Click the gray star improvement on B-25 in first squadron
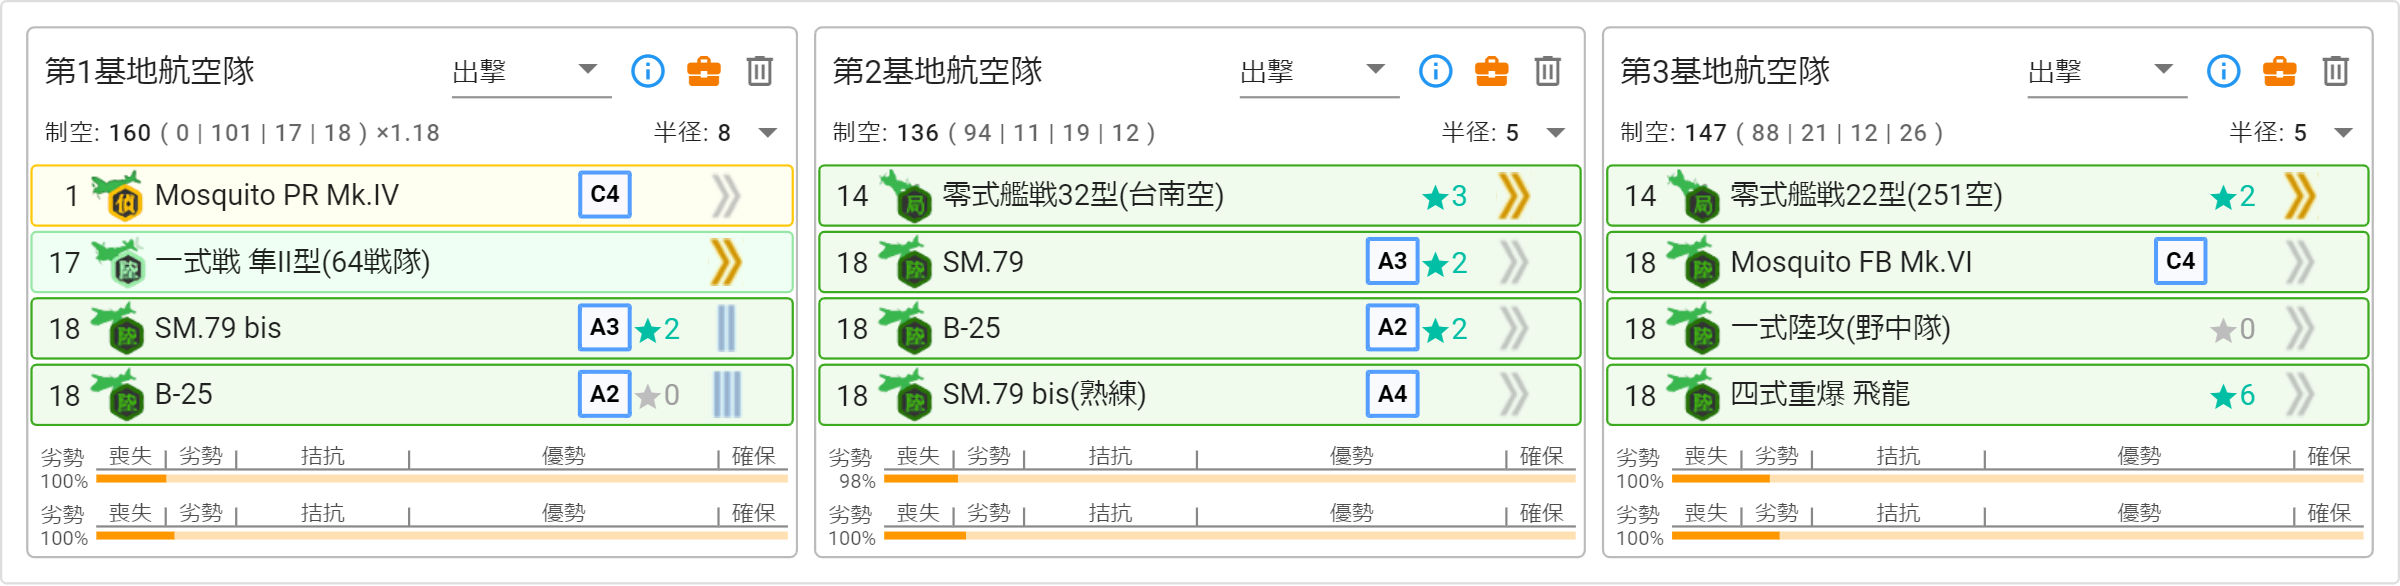The image size is (2400, 586). pyautogui.click(x=658, y=395)
